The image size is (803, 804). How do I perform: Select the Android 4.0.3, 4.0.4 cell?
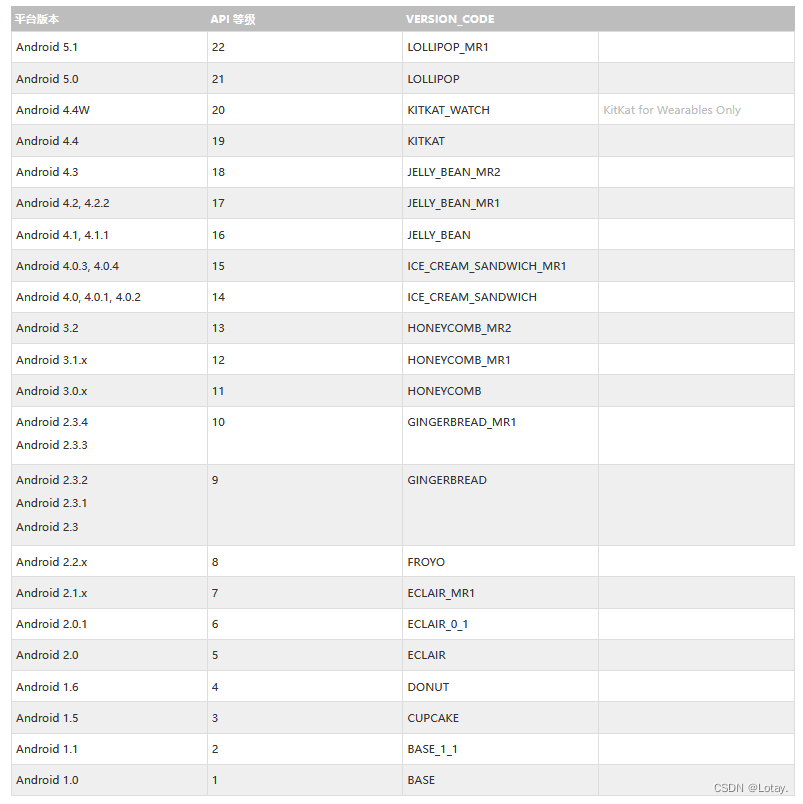coord(67,266)
